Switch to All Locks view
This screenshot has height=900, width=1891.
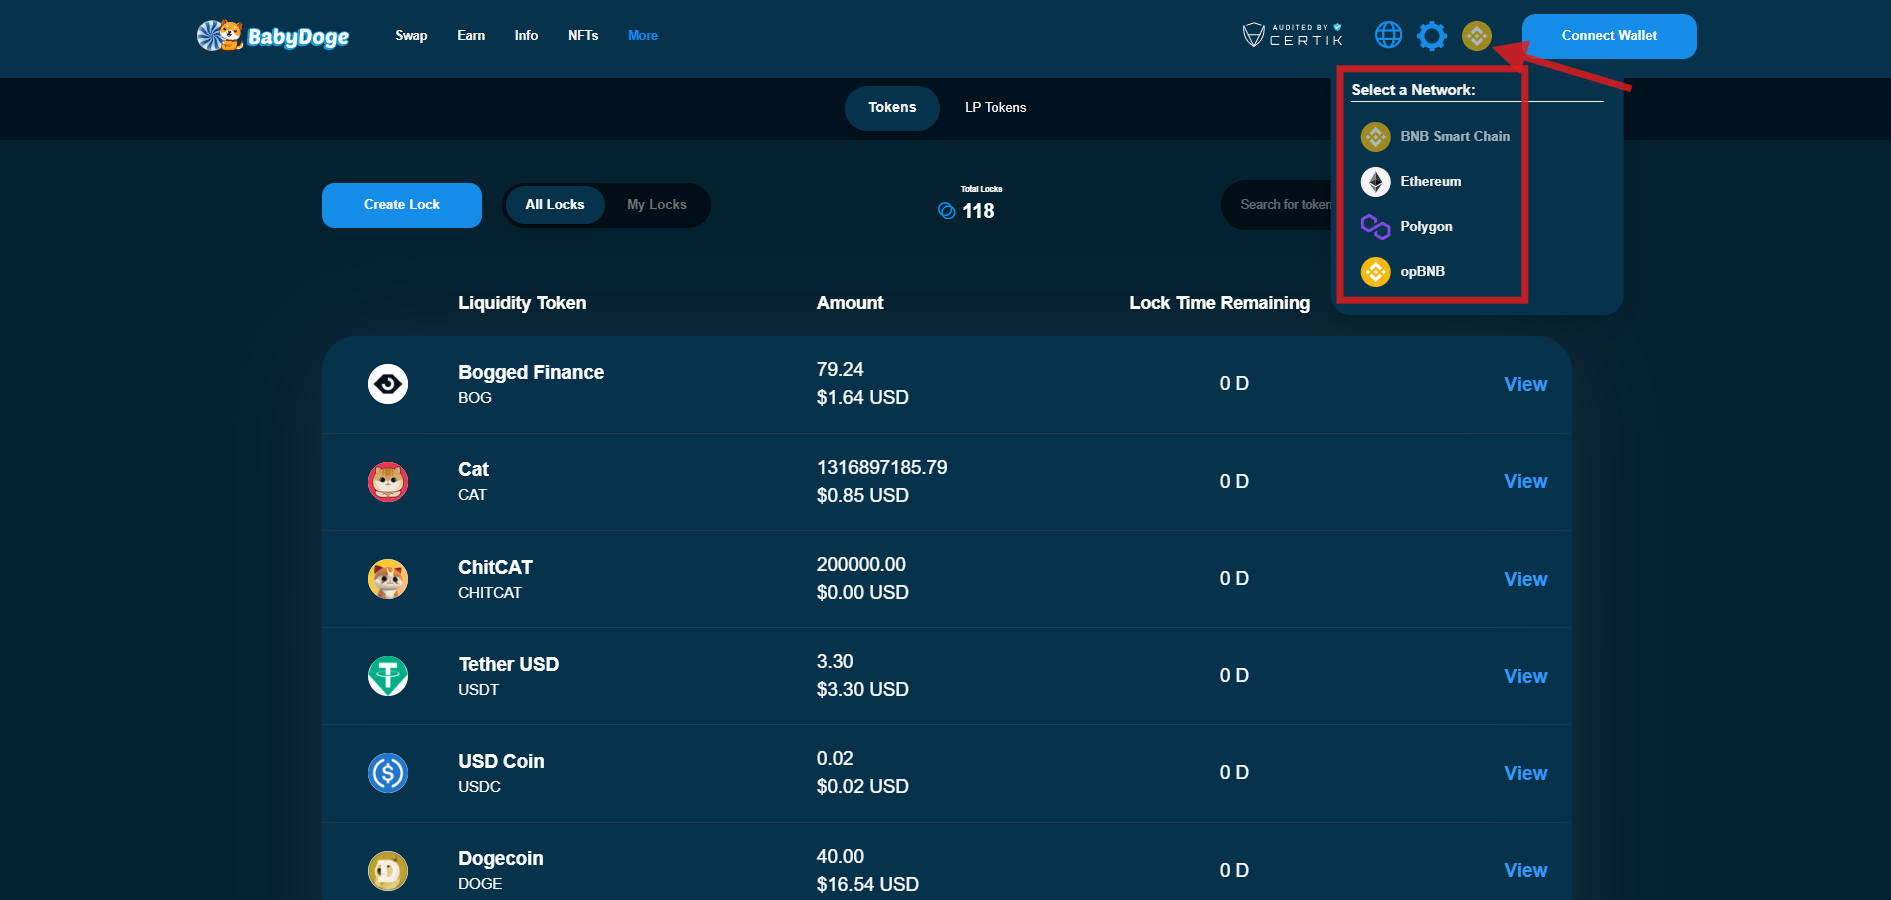[x=555, y=205]
